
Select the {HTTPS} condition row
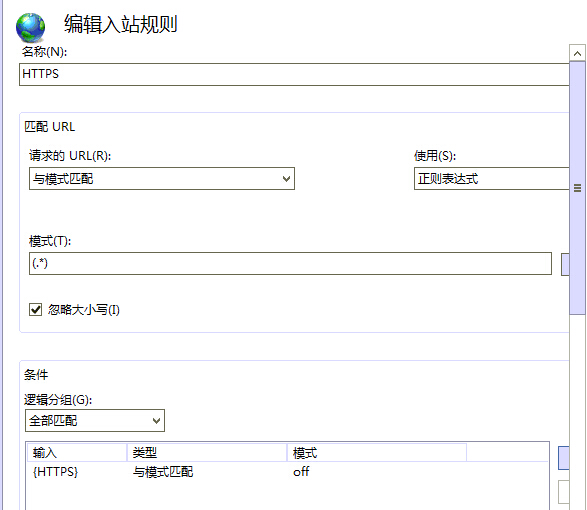pyautogui.click(x=287, y=472)
